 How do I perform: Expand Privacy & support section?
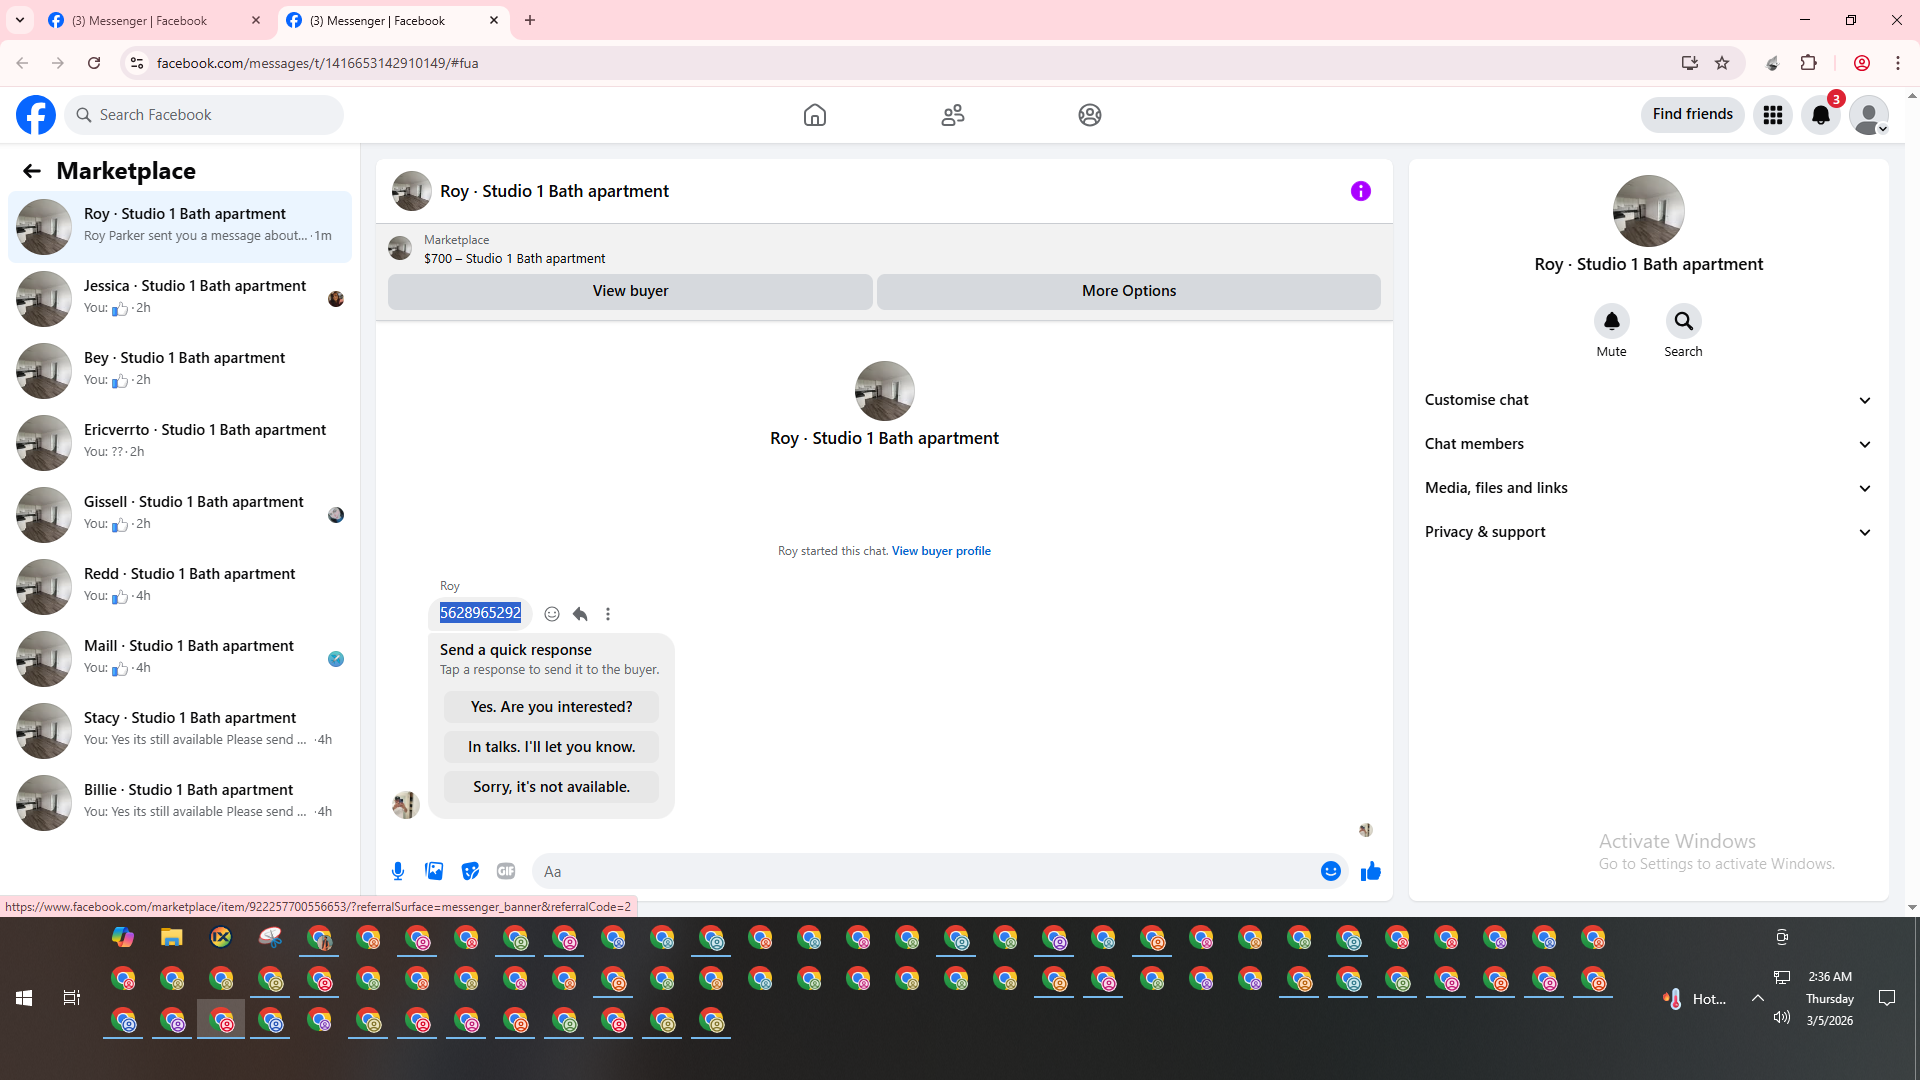[1649, 532]
